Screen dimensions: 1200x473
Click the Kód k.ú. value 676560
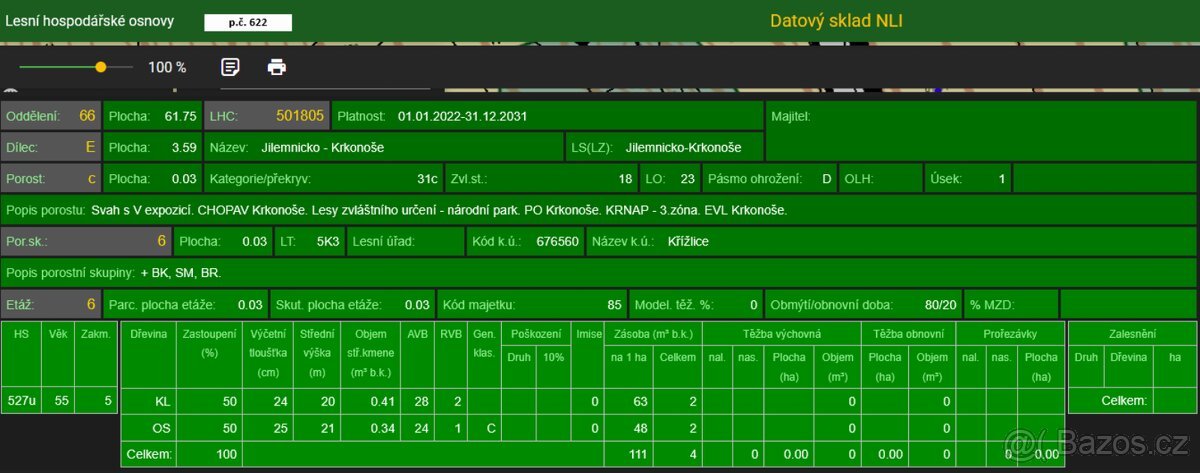pos(558,241)
